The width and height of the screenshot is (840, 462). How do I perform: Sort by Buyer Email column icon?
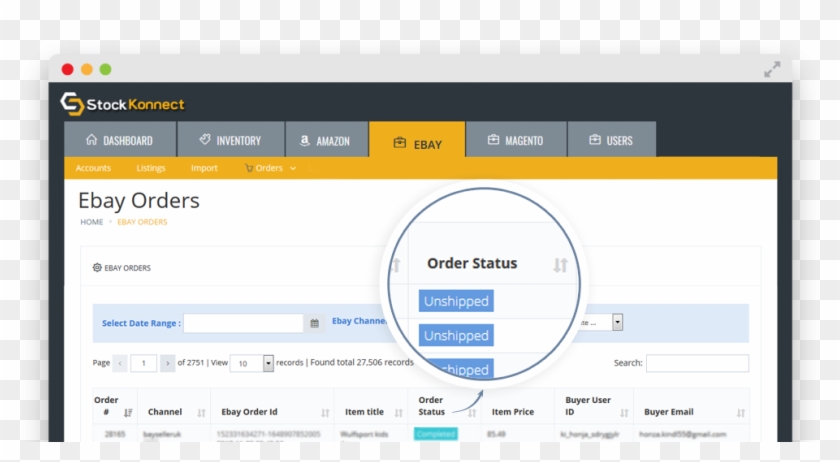[741, 413]
